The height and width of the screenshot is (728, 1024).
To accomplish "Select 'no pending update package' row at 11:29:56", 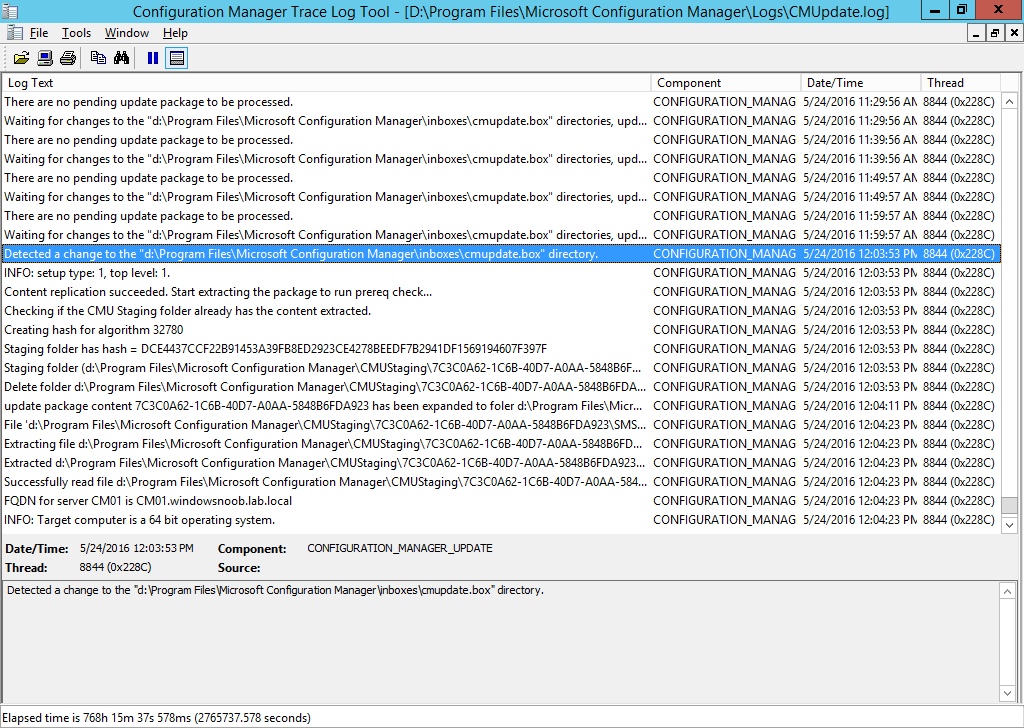I will 502,102.
